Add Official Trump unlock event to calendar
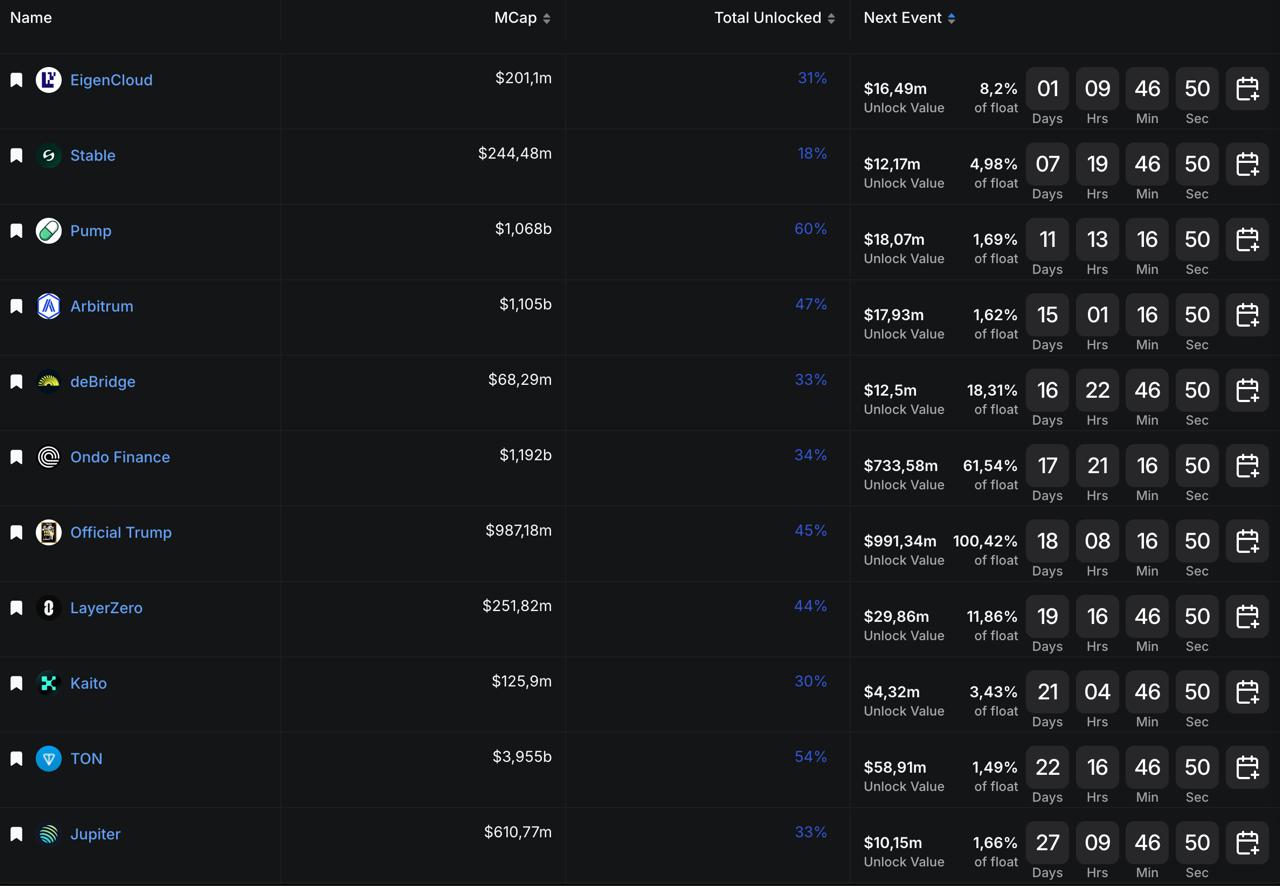 coord(1247,541)
